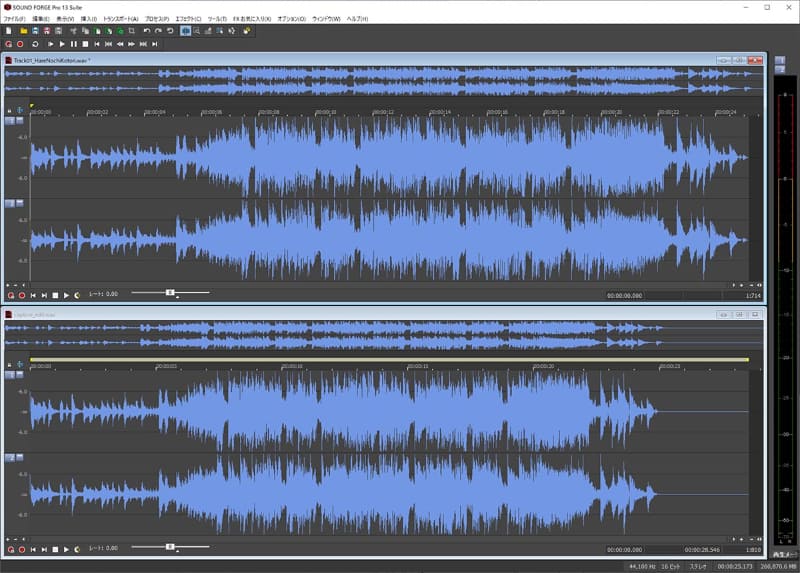Click Go to Start in main transport bar
This screenshot has height=573, width=800.
coord(97,44)
